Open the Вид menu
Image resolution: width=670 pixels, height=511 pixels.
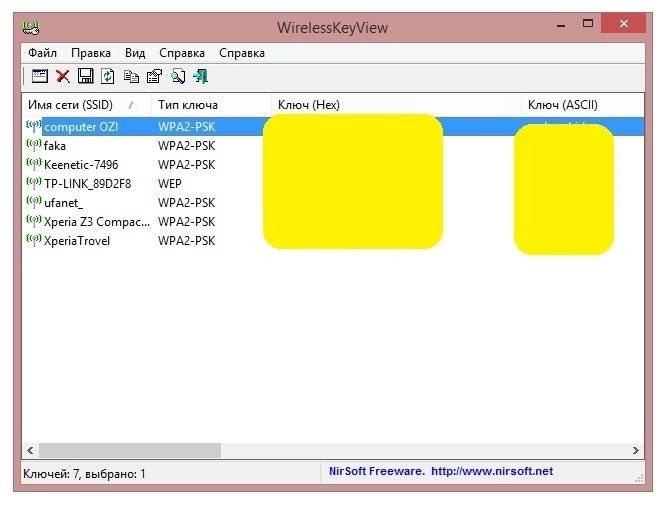(x=135, y=53)
